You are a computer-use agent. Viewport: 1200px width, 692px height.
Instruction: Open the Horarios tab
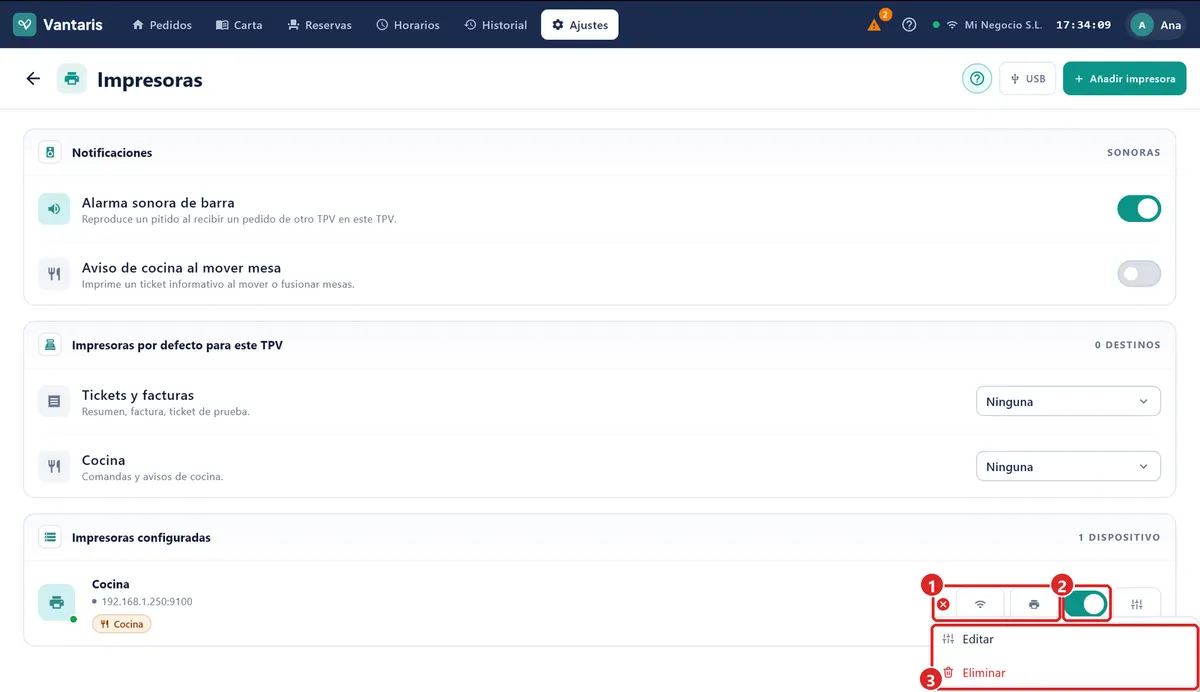(408, 25)
